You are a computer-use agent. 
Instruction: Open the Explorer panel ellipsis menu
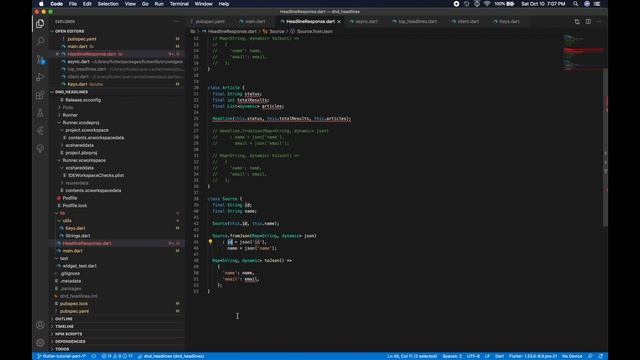[176, 22]
